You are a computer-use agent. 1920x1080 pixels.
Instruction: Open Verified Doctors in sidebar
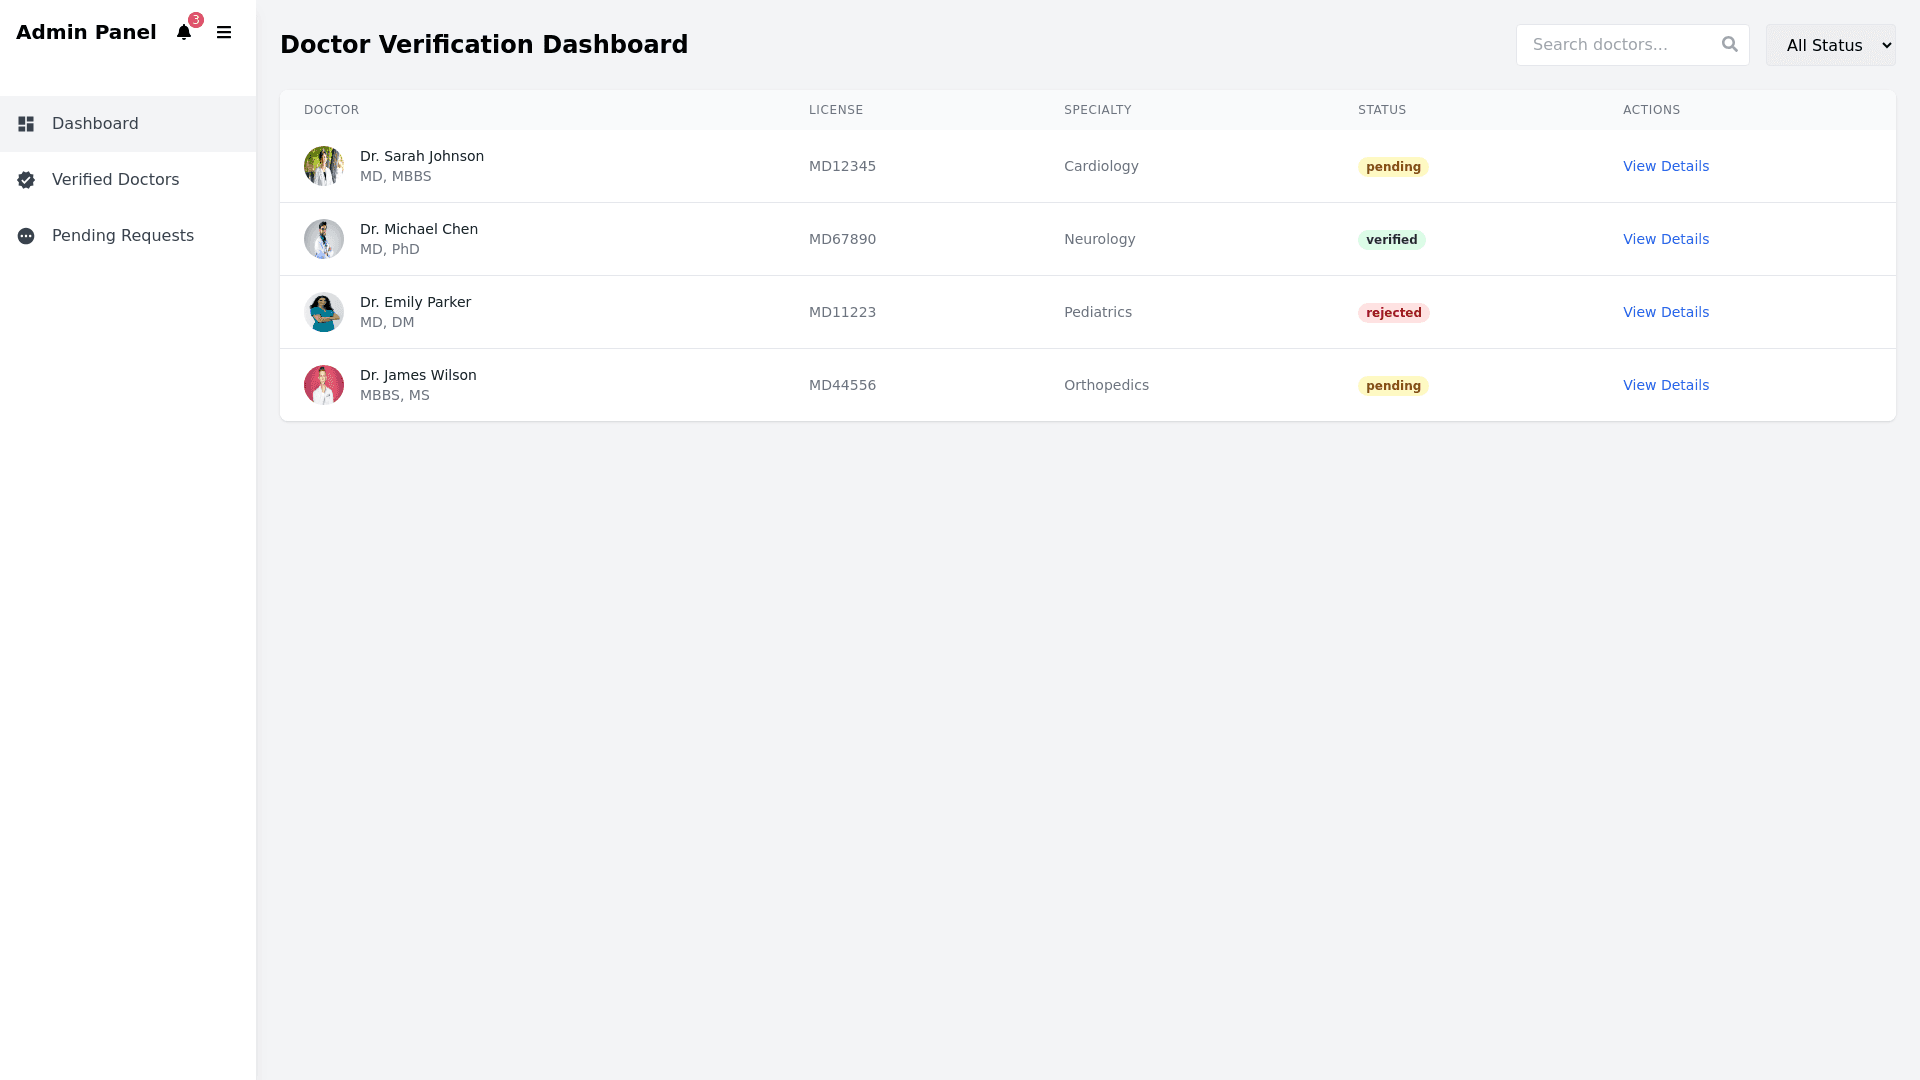tap(115, 180)
